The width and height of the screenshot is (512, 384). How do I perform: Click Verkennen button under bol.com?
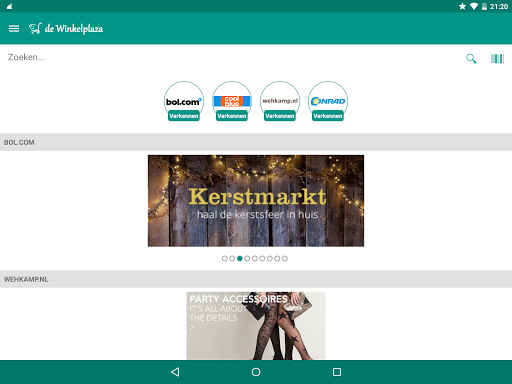(x=184, y=116)
